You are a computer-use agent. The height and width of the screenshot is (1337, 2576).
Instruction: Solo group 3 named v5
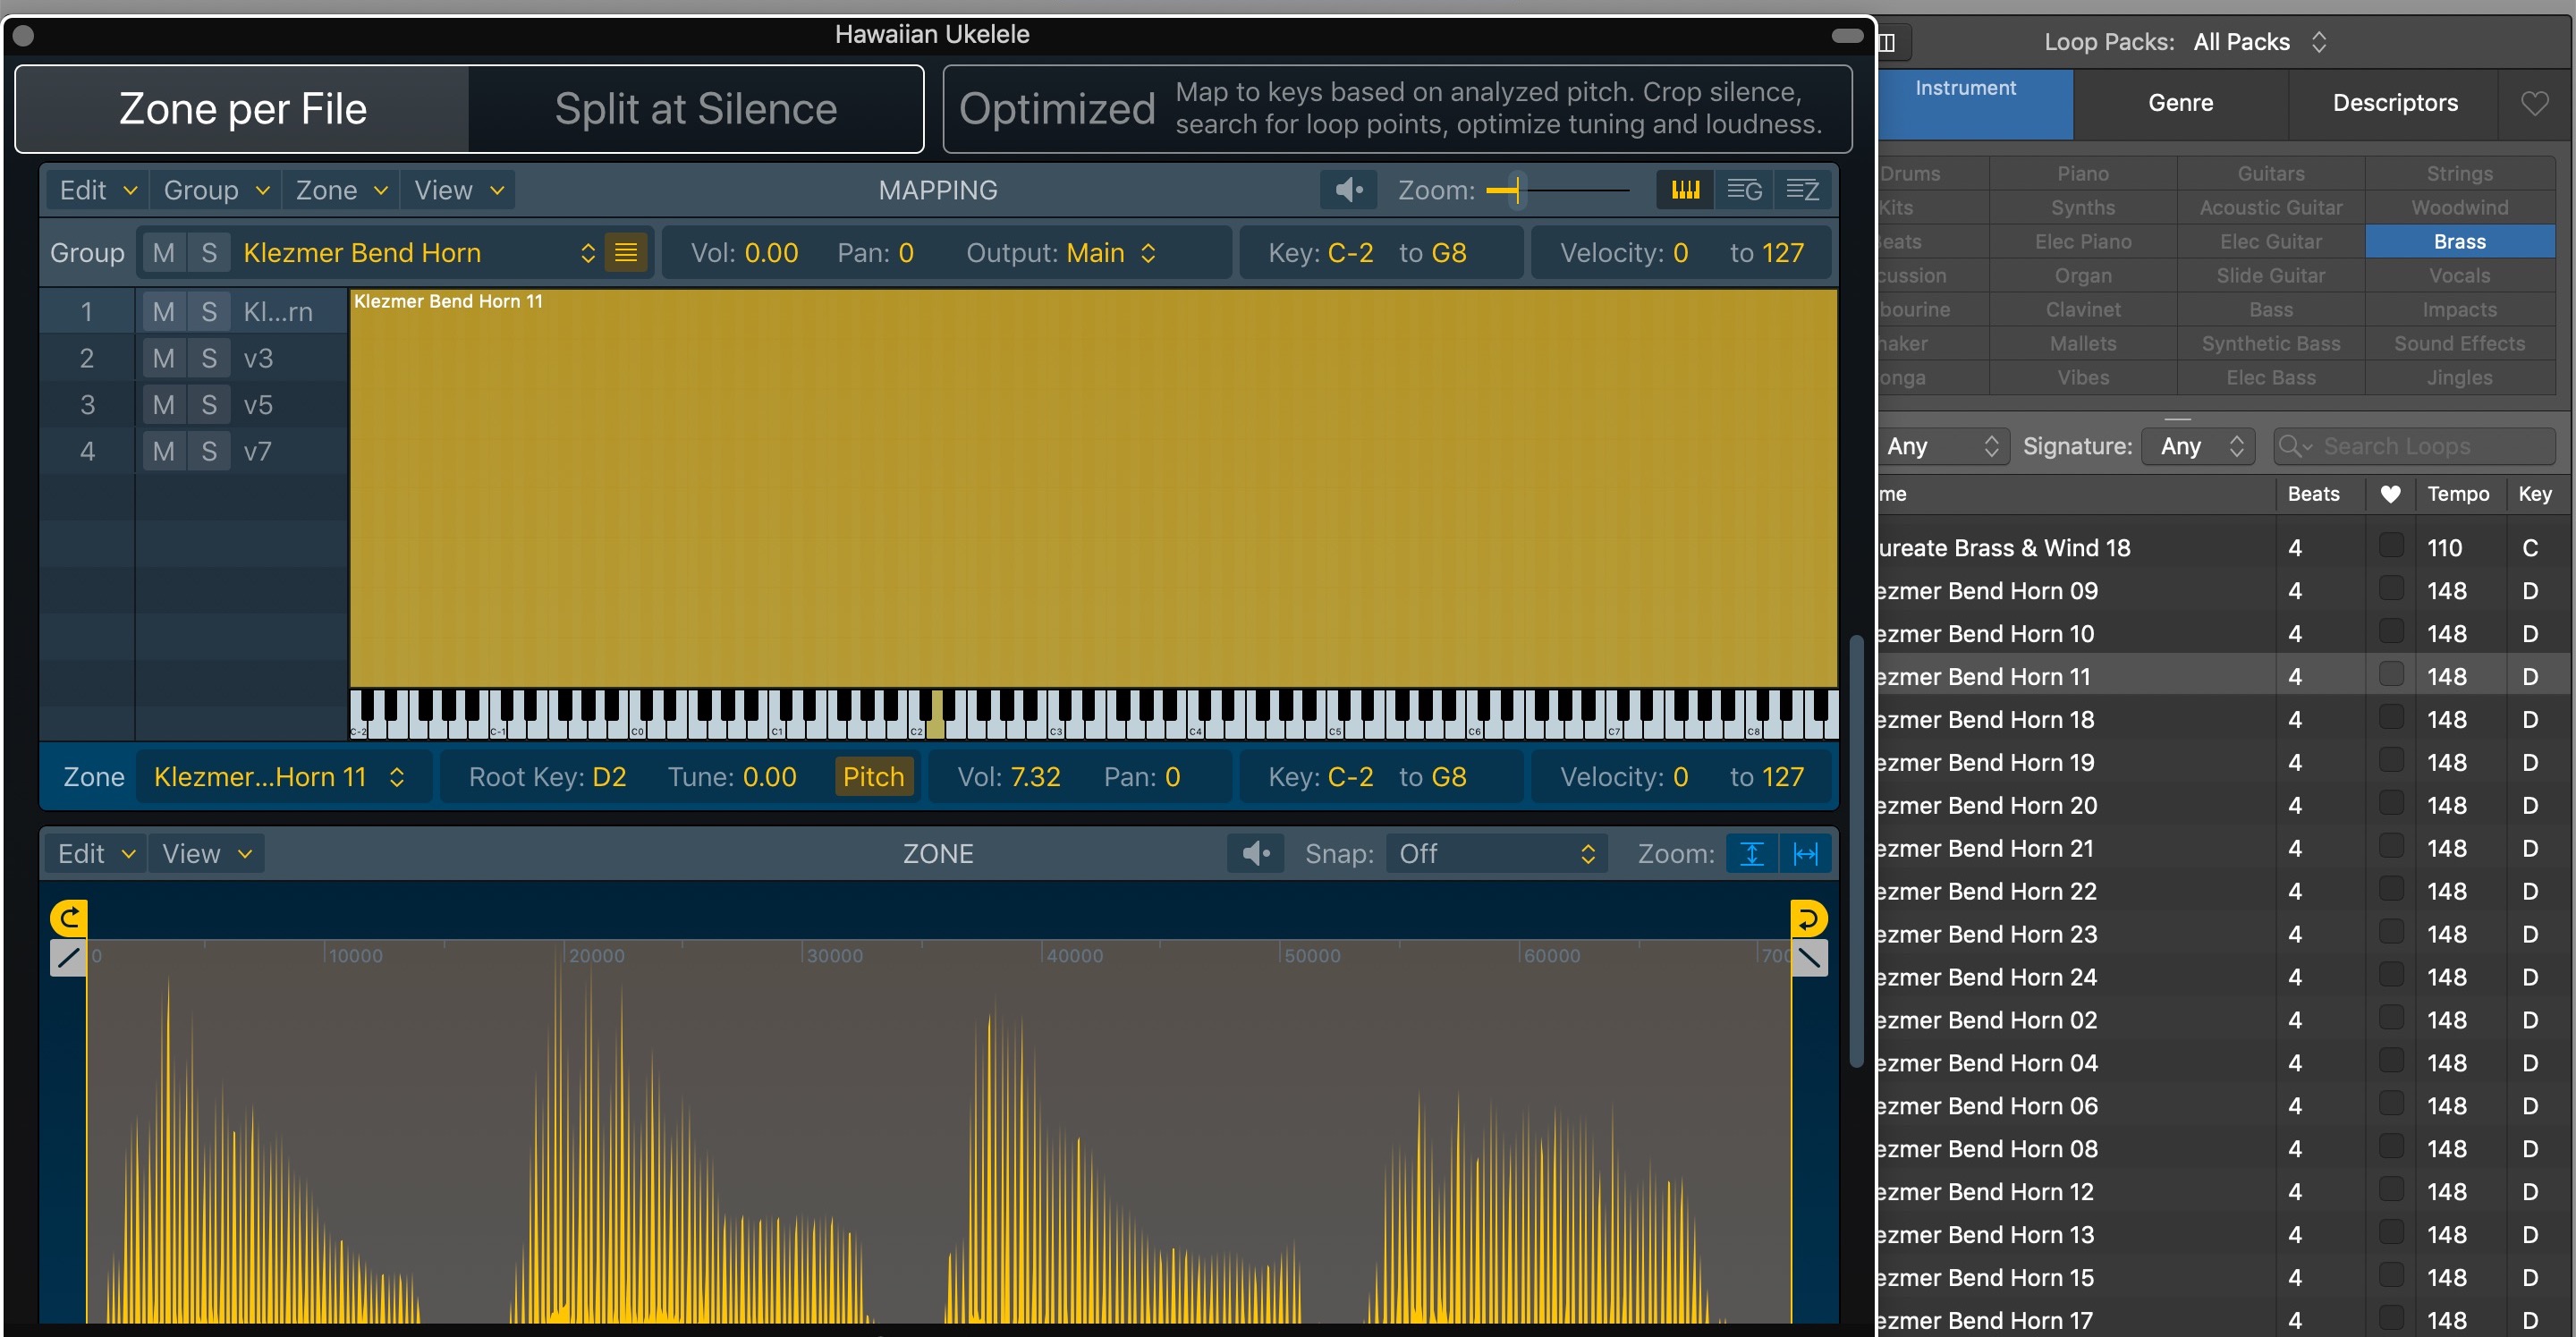(x=209, y=405)
